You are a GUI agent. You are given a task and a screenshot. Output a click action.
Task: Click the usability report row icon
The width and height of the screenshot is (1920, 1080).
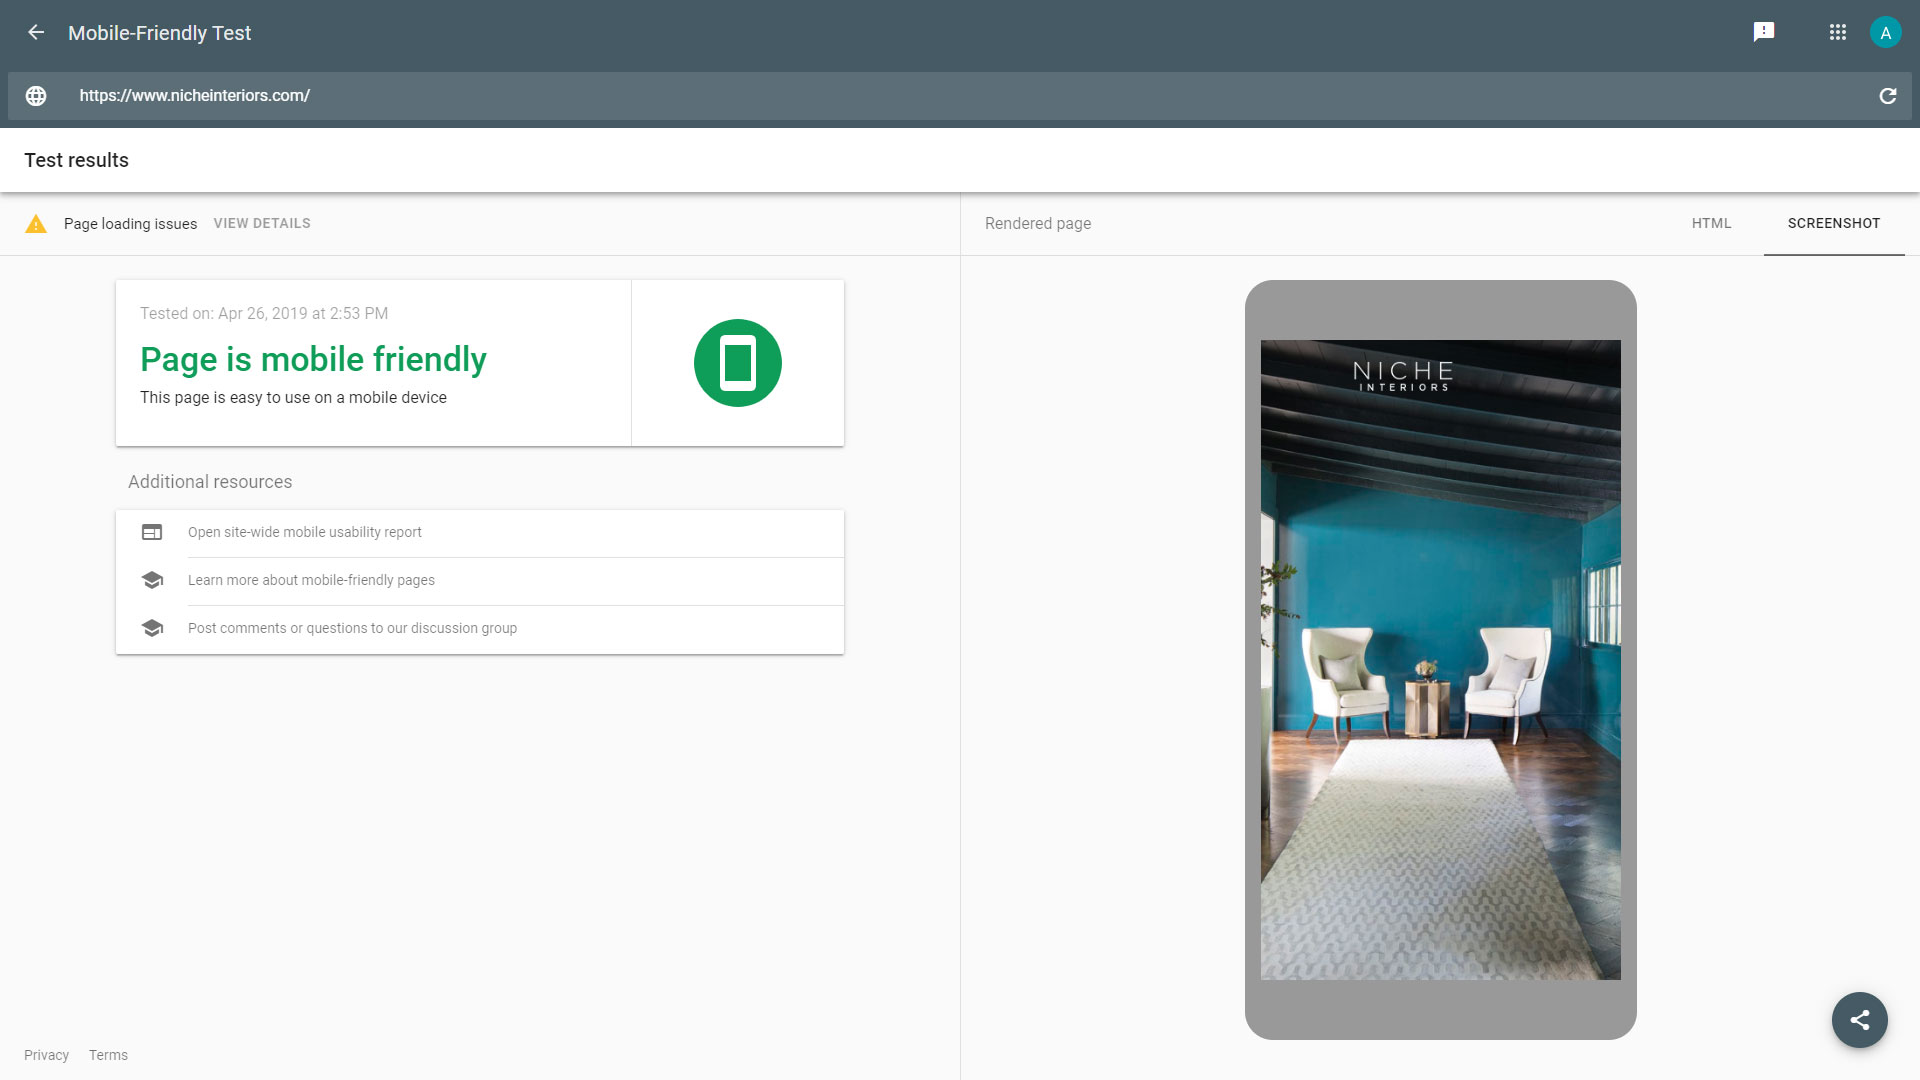[152, 532]
